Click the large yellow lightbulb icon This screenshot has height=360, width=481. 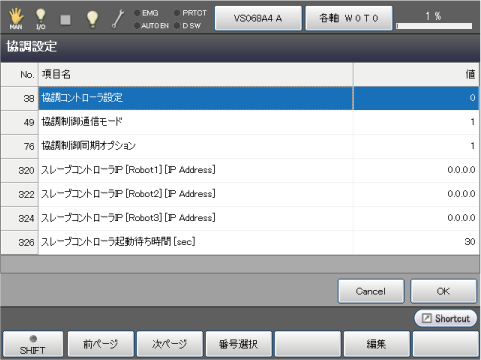(x=92, y=19)
